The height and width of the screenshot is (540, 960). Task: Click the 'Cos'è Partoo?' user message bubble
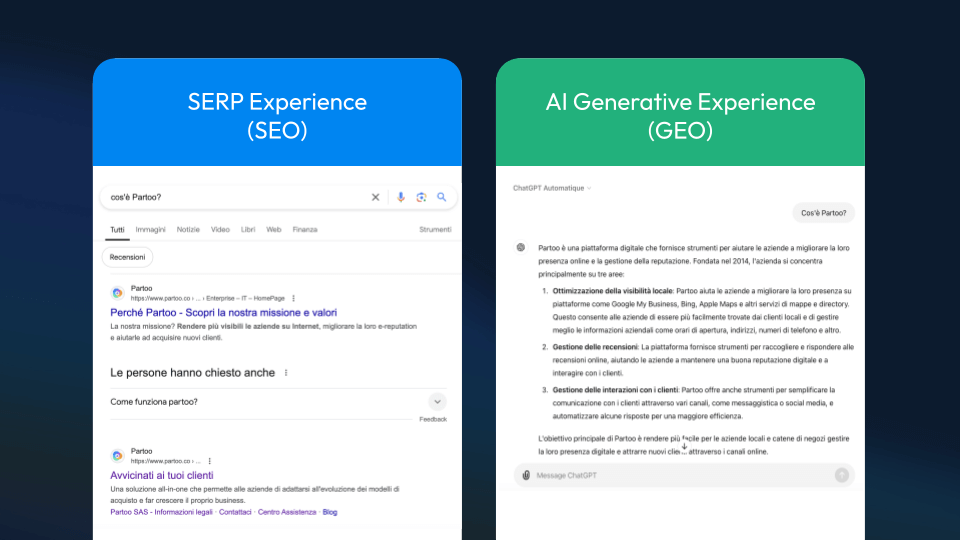(823, 213)
